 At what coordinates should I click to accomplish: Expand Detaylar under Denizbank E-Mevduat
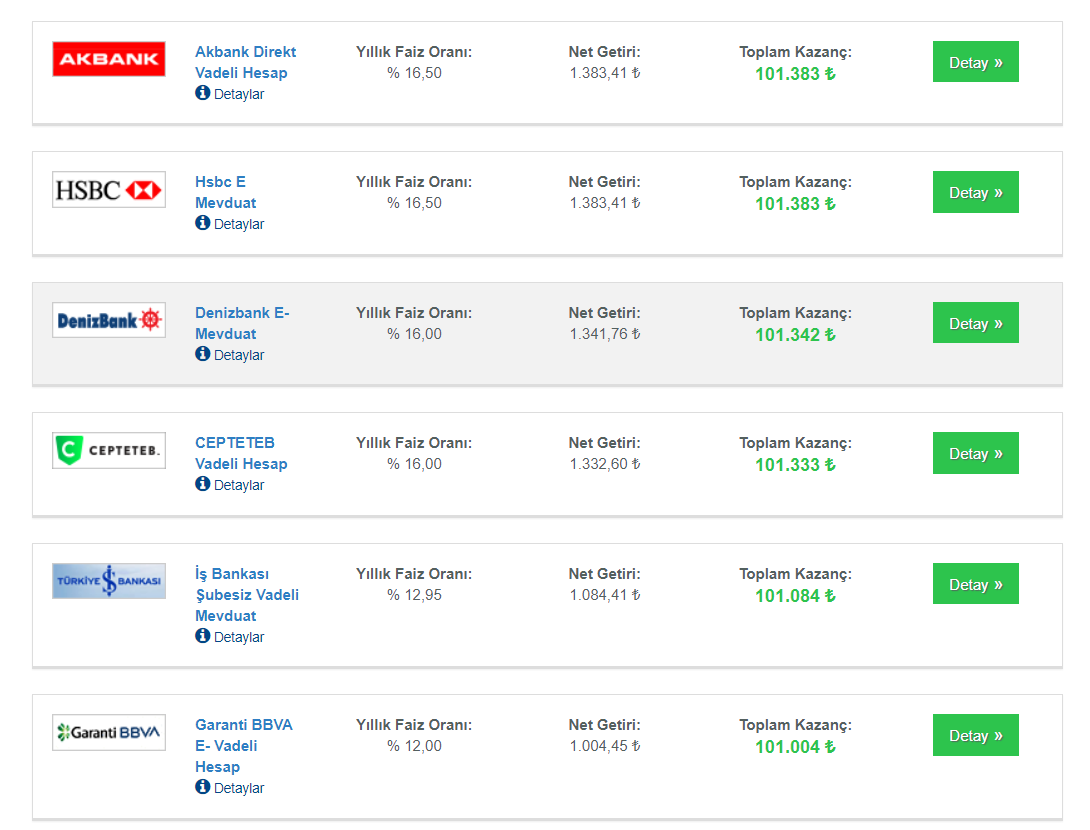[x=230, y=355]
